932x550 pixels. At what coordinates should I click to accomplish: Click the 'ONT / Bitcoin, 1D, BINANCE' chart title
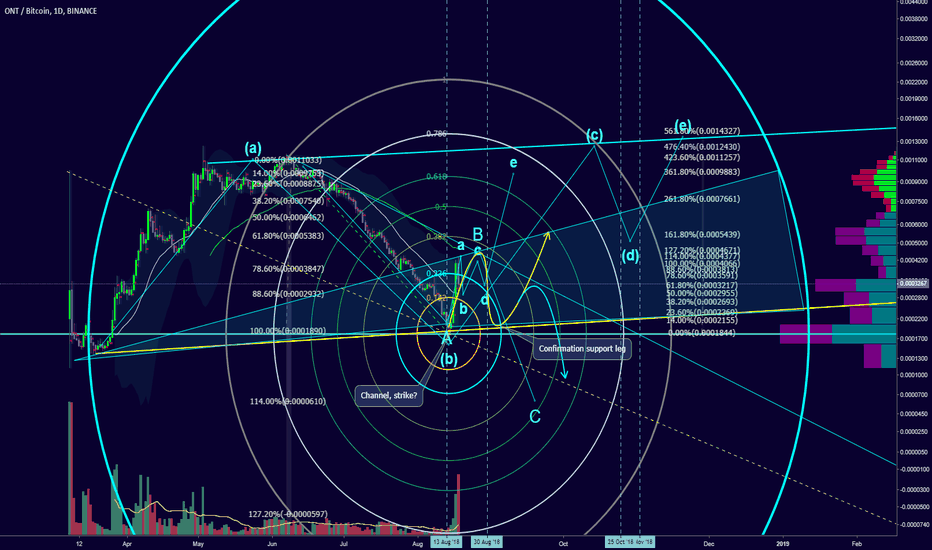point(51,11)
